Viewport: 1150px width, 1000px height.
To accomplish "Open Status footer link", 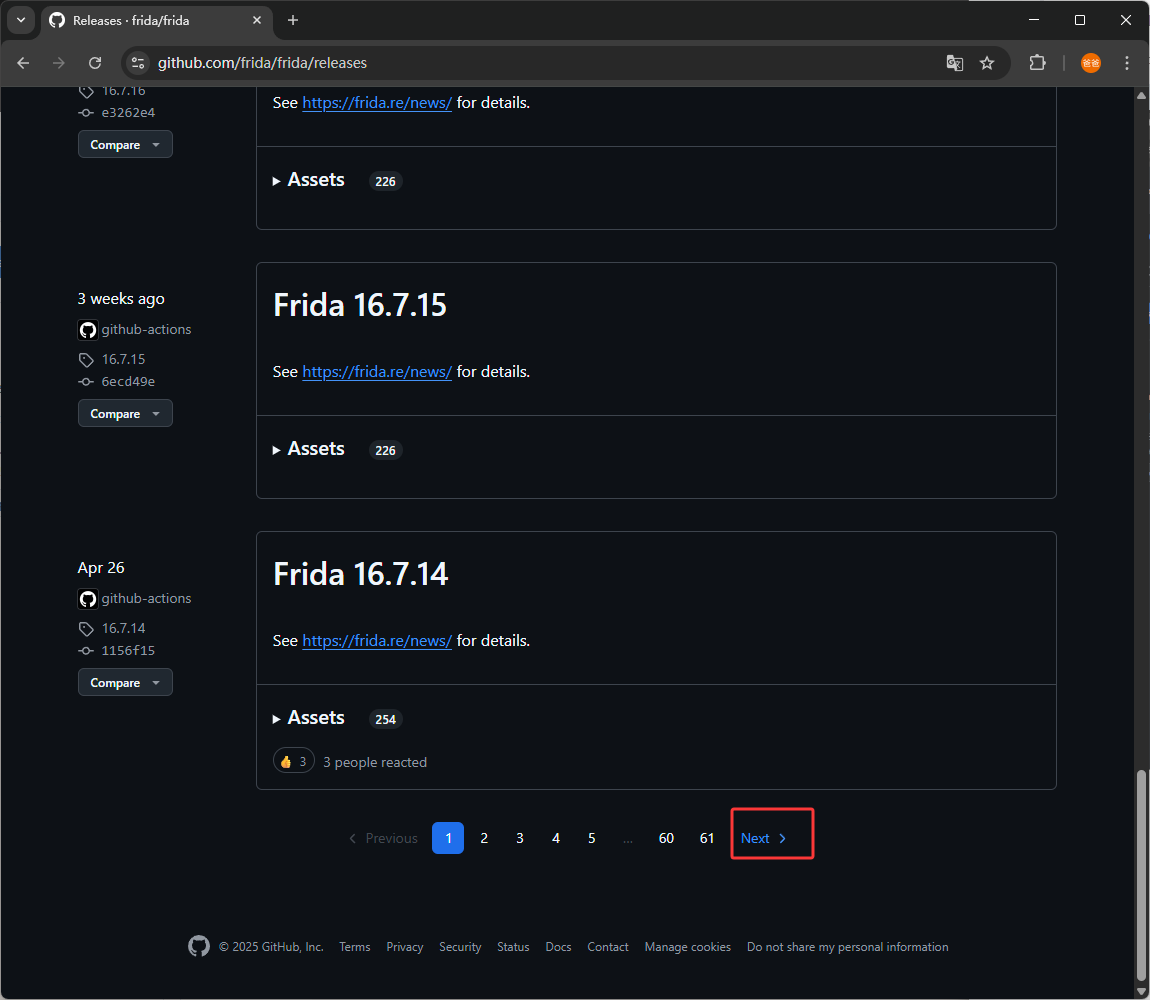I will click(513, 947).
